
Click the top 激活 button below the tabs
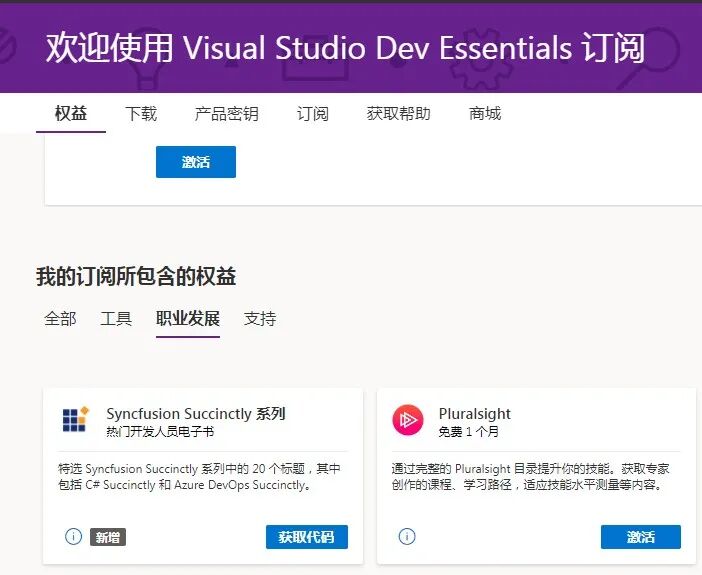(x=196, y=162)
